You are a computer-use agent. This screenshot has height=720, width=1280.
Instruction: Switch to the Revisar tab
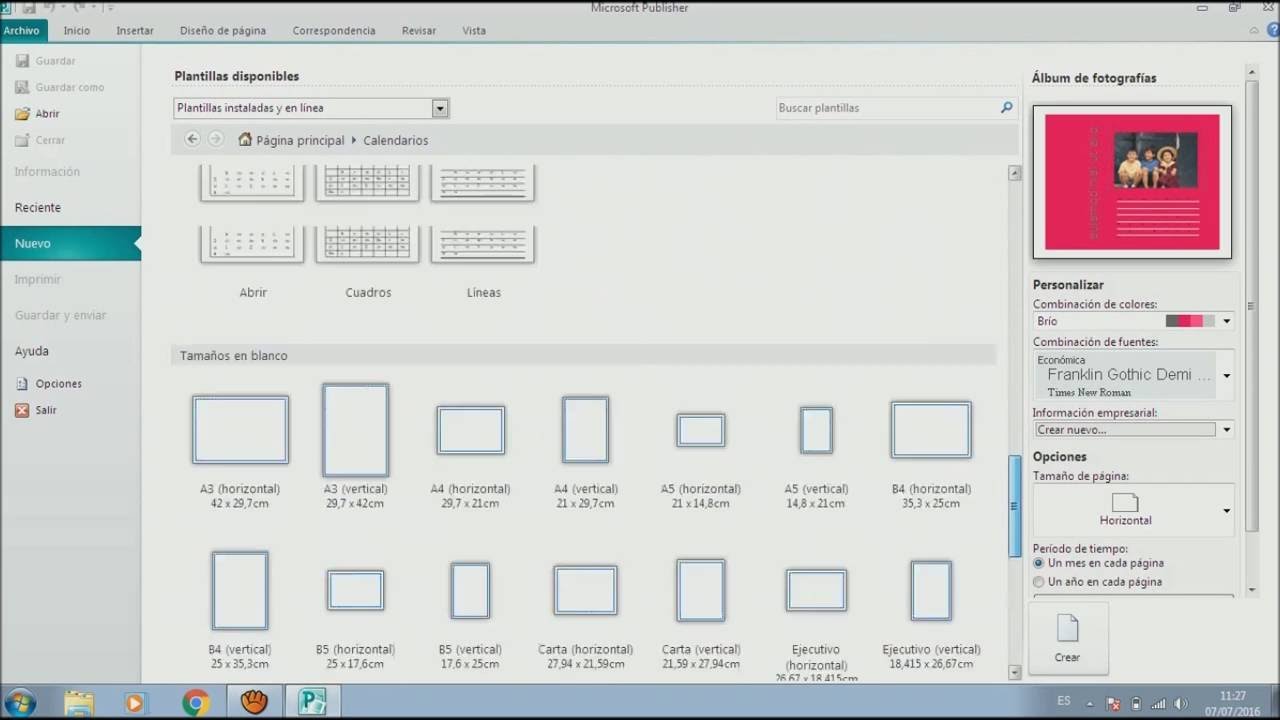click(x=419, y=31)
